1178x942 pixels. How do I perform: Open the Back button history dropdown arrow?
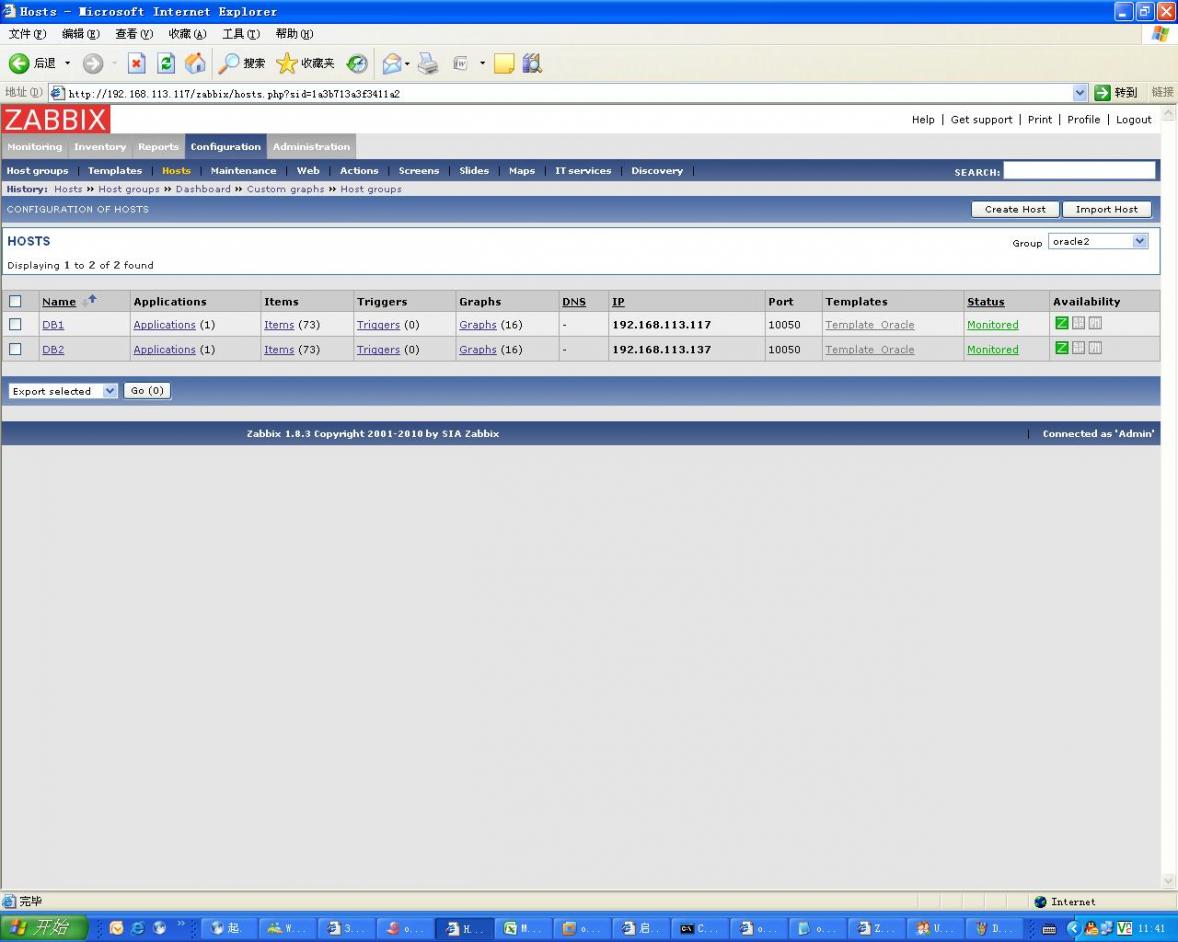pyautogui.click(x=68, y=63)
